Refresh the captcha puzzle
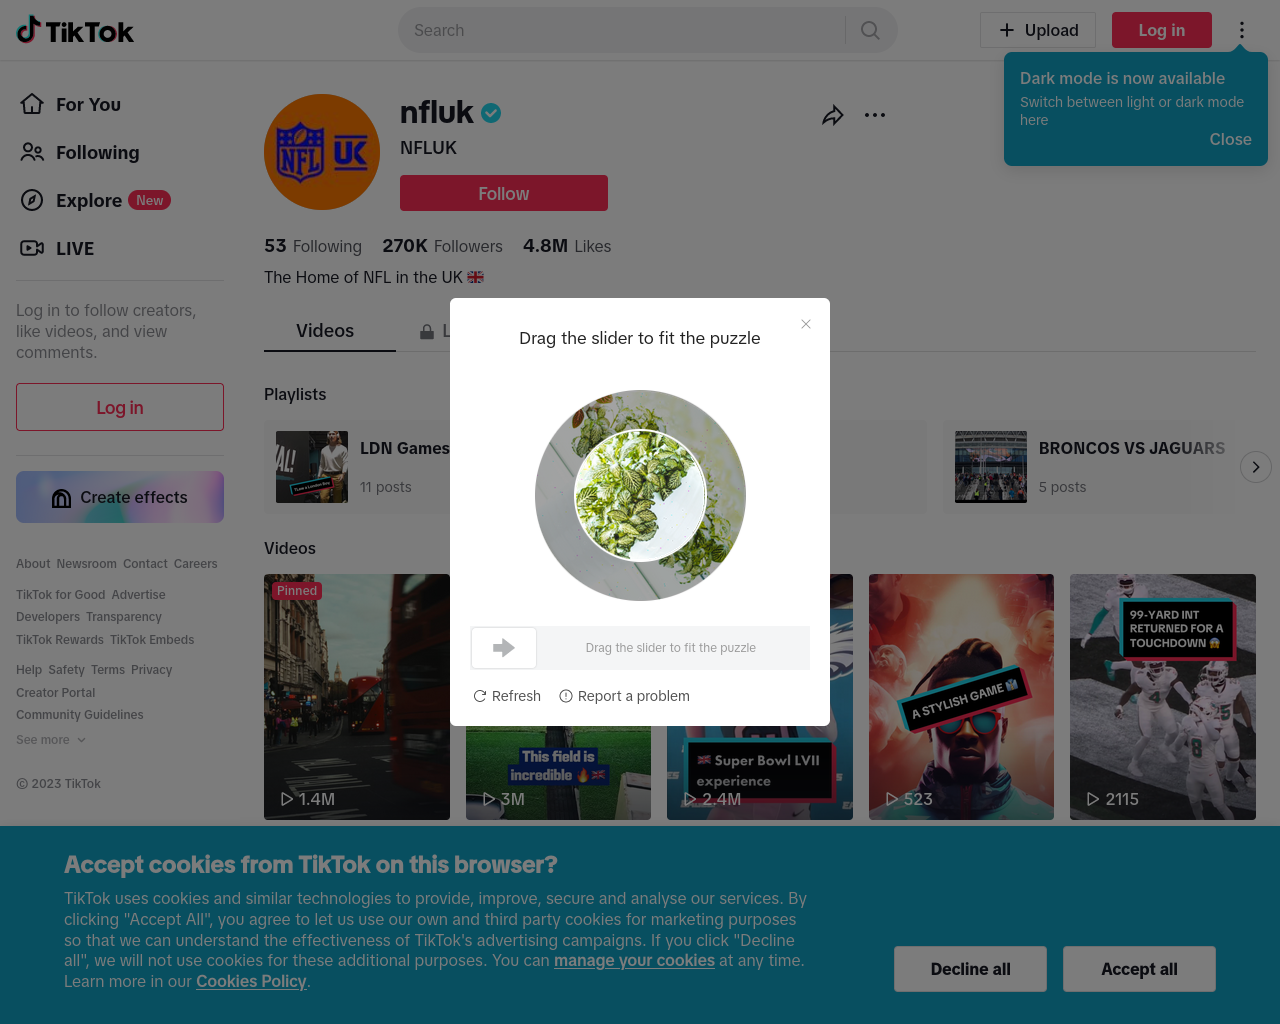The height and width of the screenshot is (1024, 1280). [507, 696]
